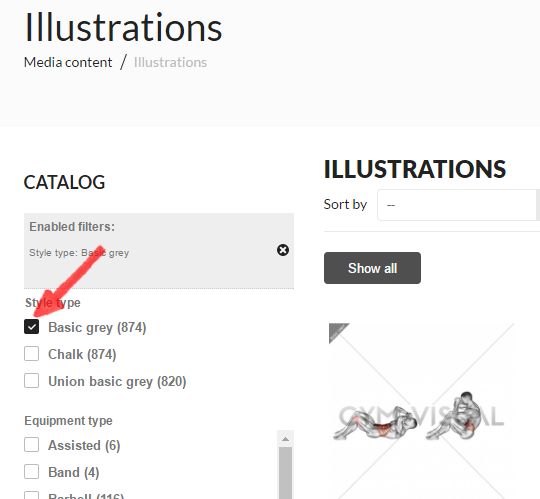This screenshot has width=540, height=499.
Task: Click the Union basic grey (820) label
Action: tap(117, 382)
